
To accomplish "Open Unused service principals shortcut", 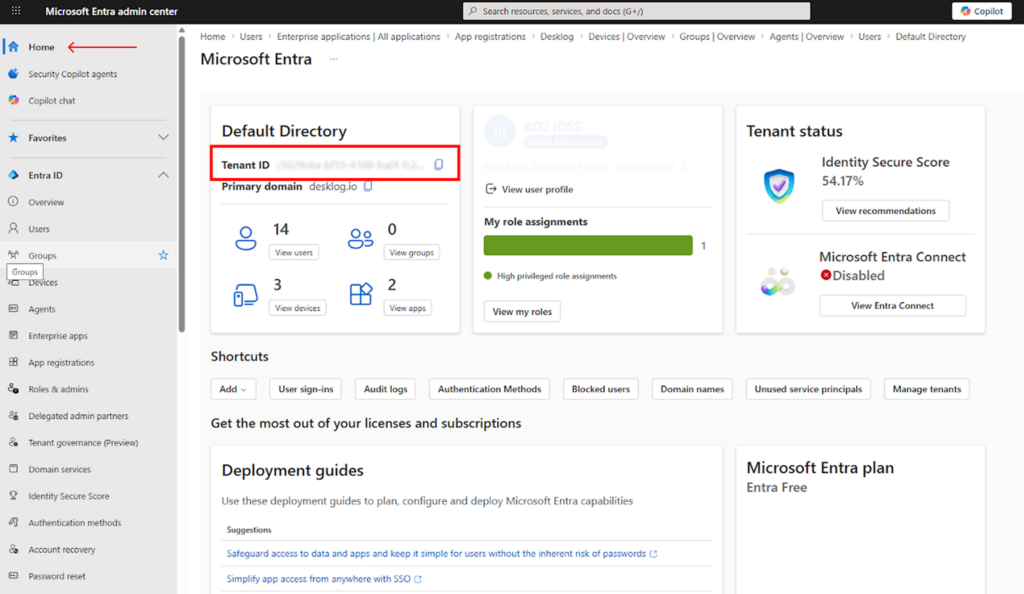I will tap(808, 389).
